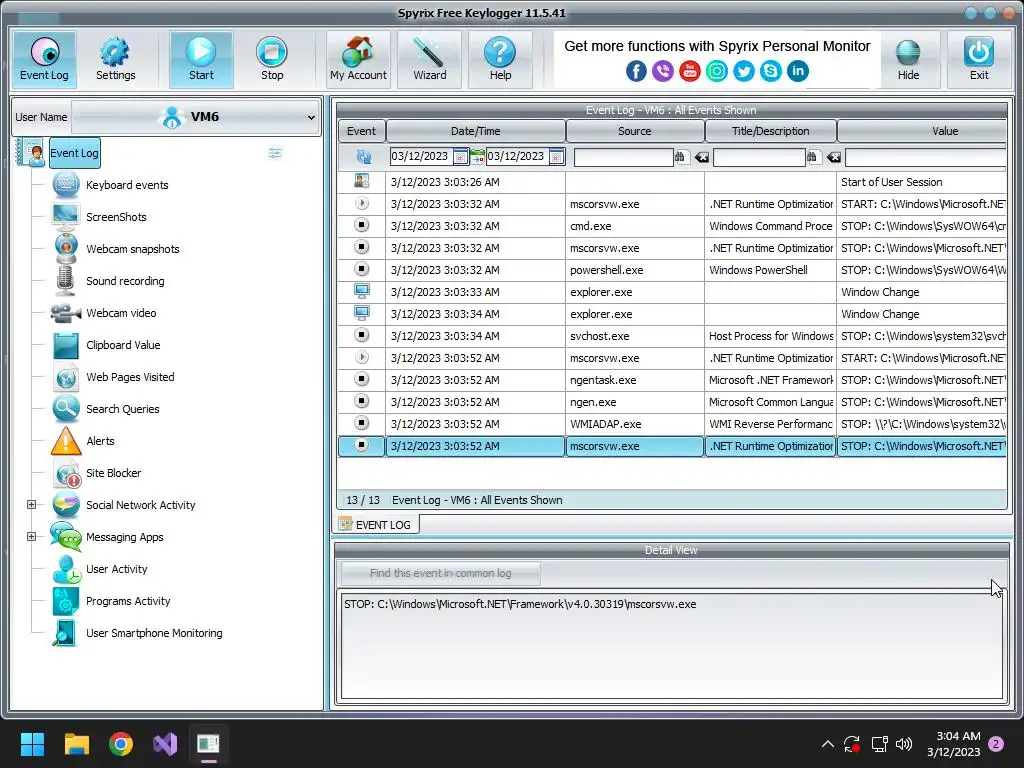Select the Start of User Session row
This screenshot has width=1024, height=768.
pyautogui.click(x=672, y=182)
